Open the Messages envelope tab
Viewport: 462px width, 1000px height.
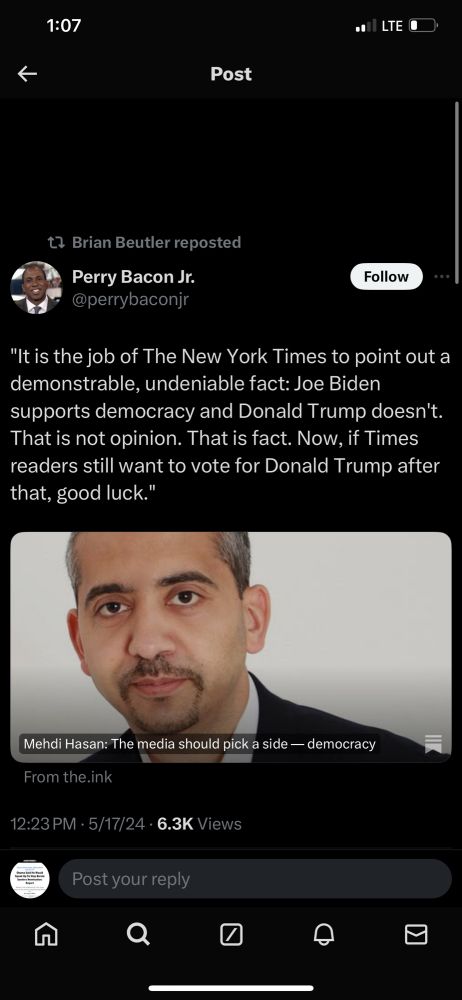pyautogui.click(x=416, y=934)
